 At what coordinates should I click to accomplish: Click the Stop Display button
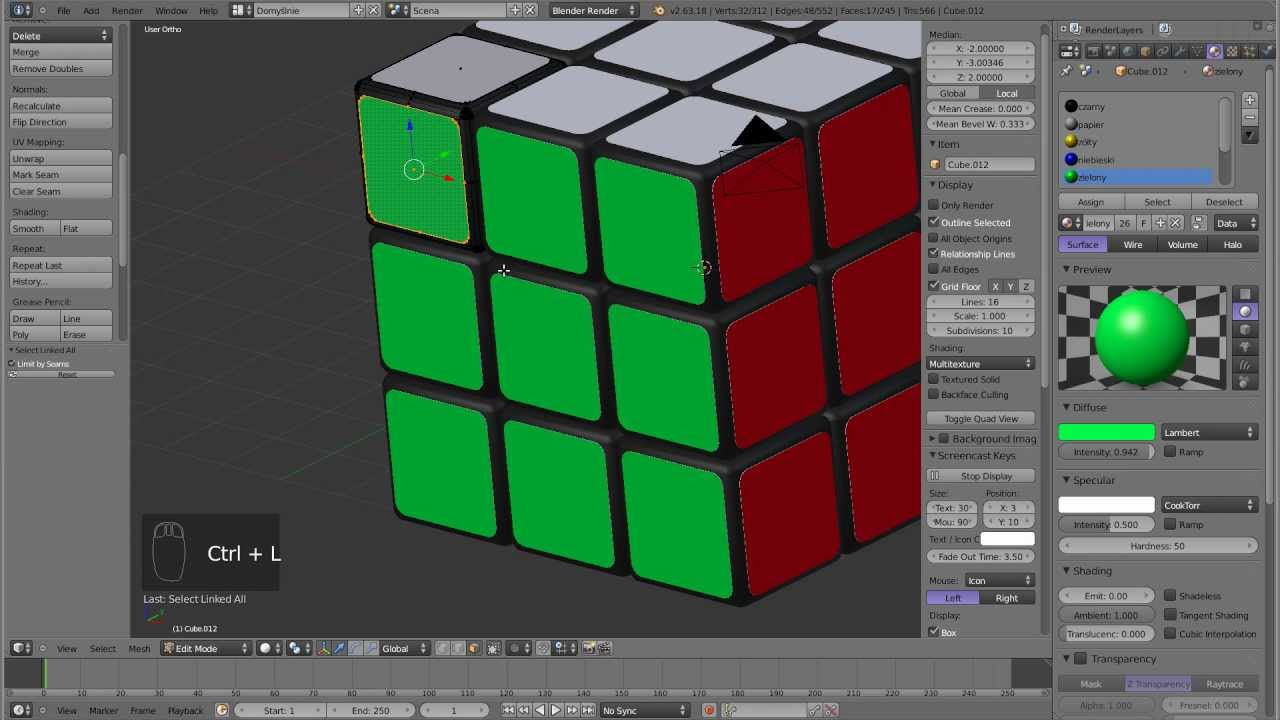click(x=980, y=476)
